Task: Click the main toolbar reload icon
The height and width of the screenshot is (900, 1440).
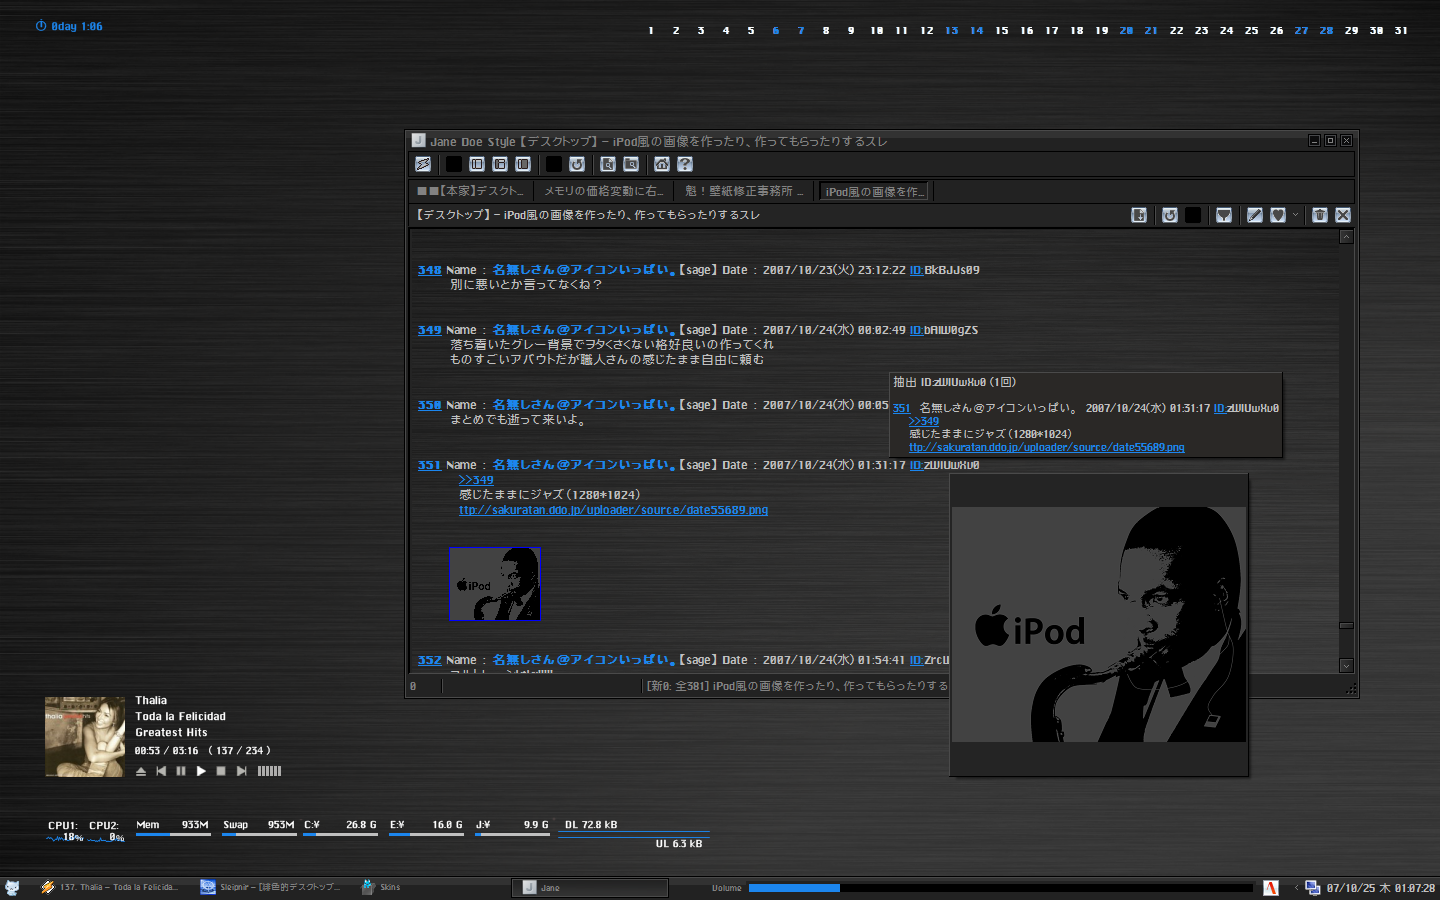Action: pos(577,164)
